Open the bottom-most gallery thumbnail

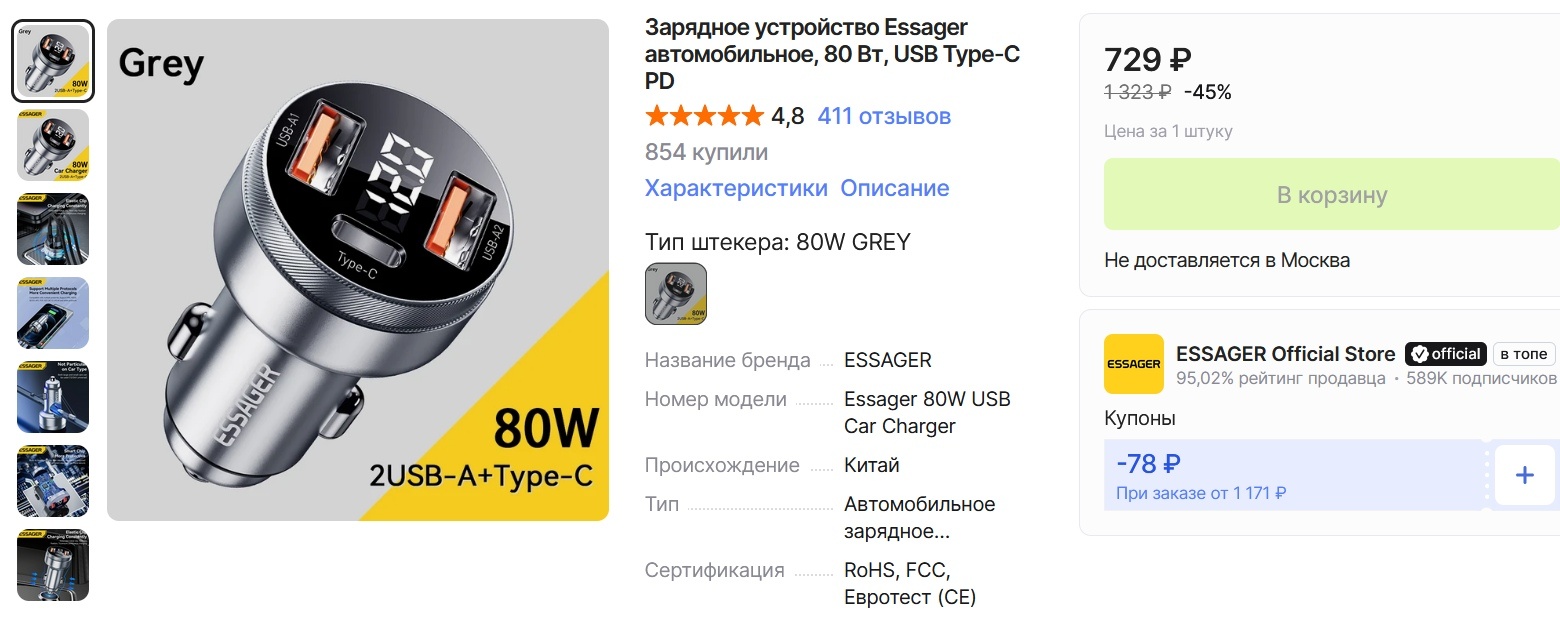[52, 565]
